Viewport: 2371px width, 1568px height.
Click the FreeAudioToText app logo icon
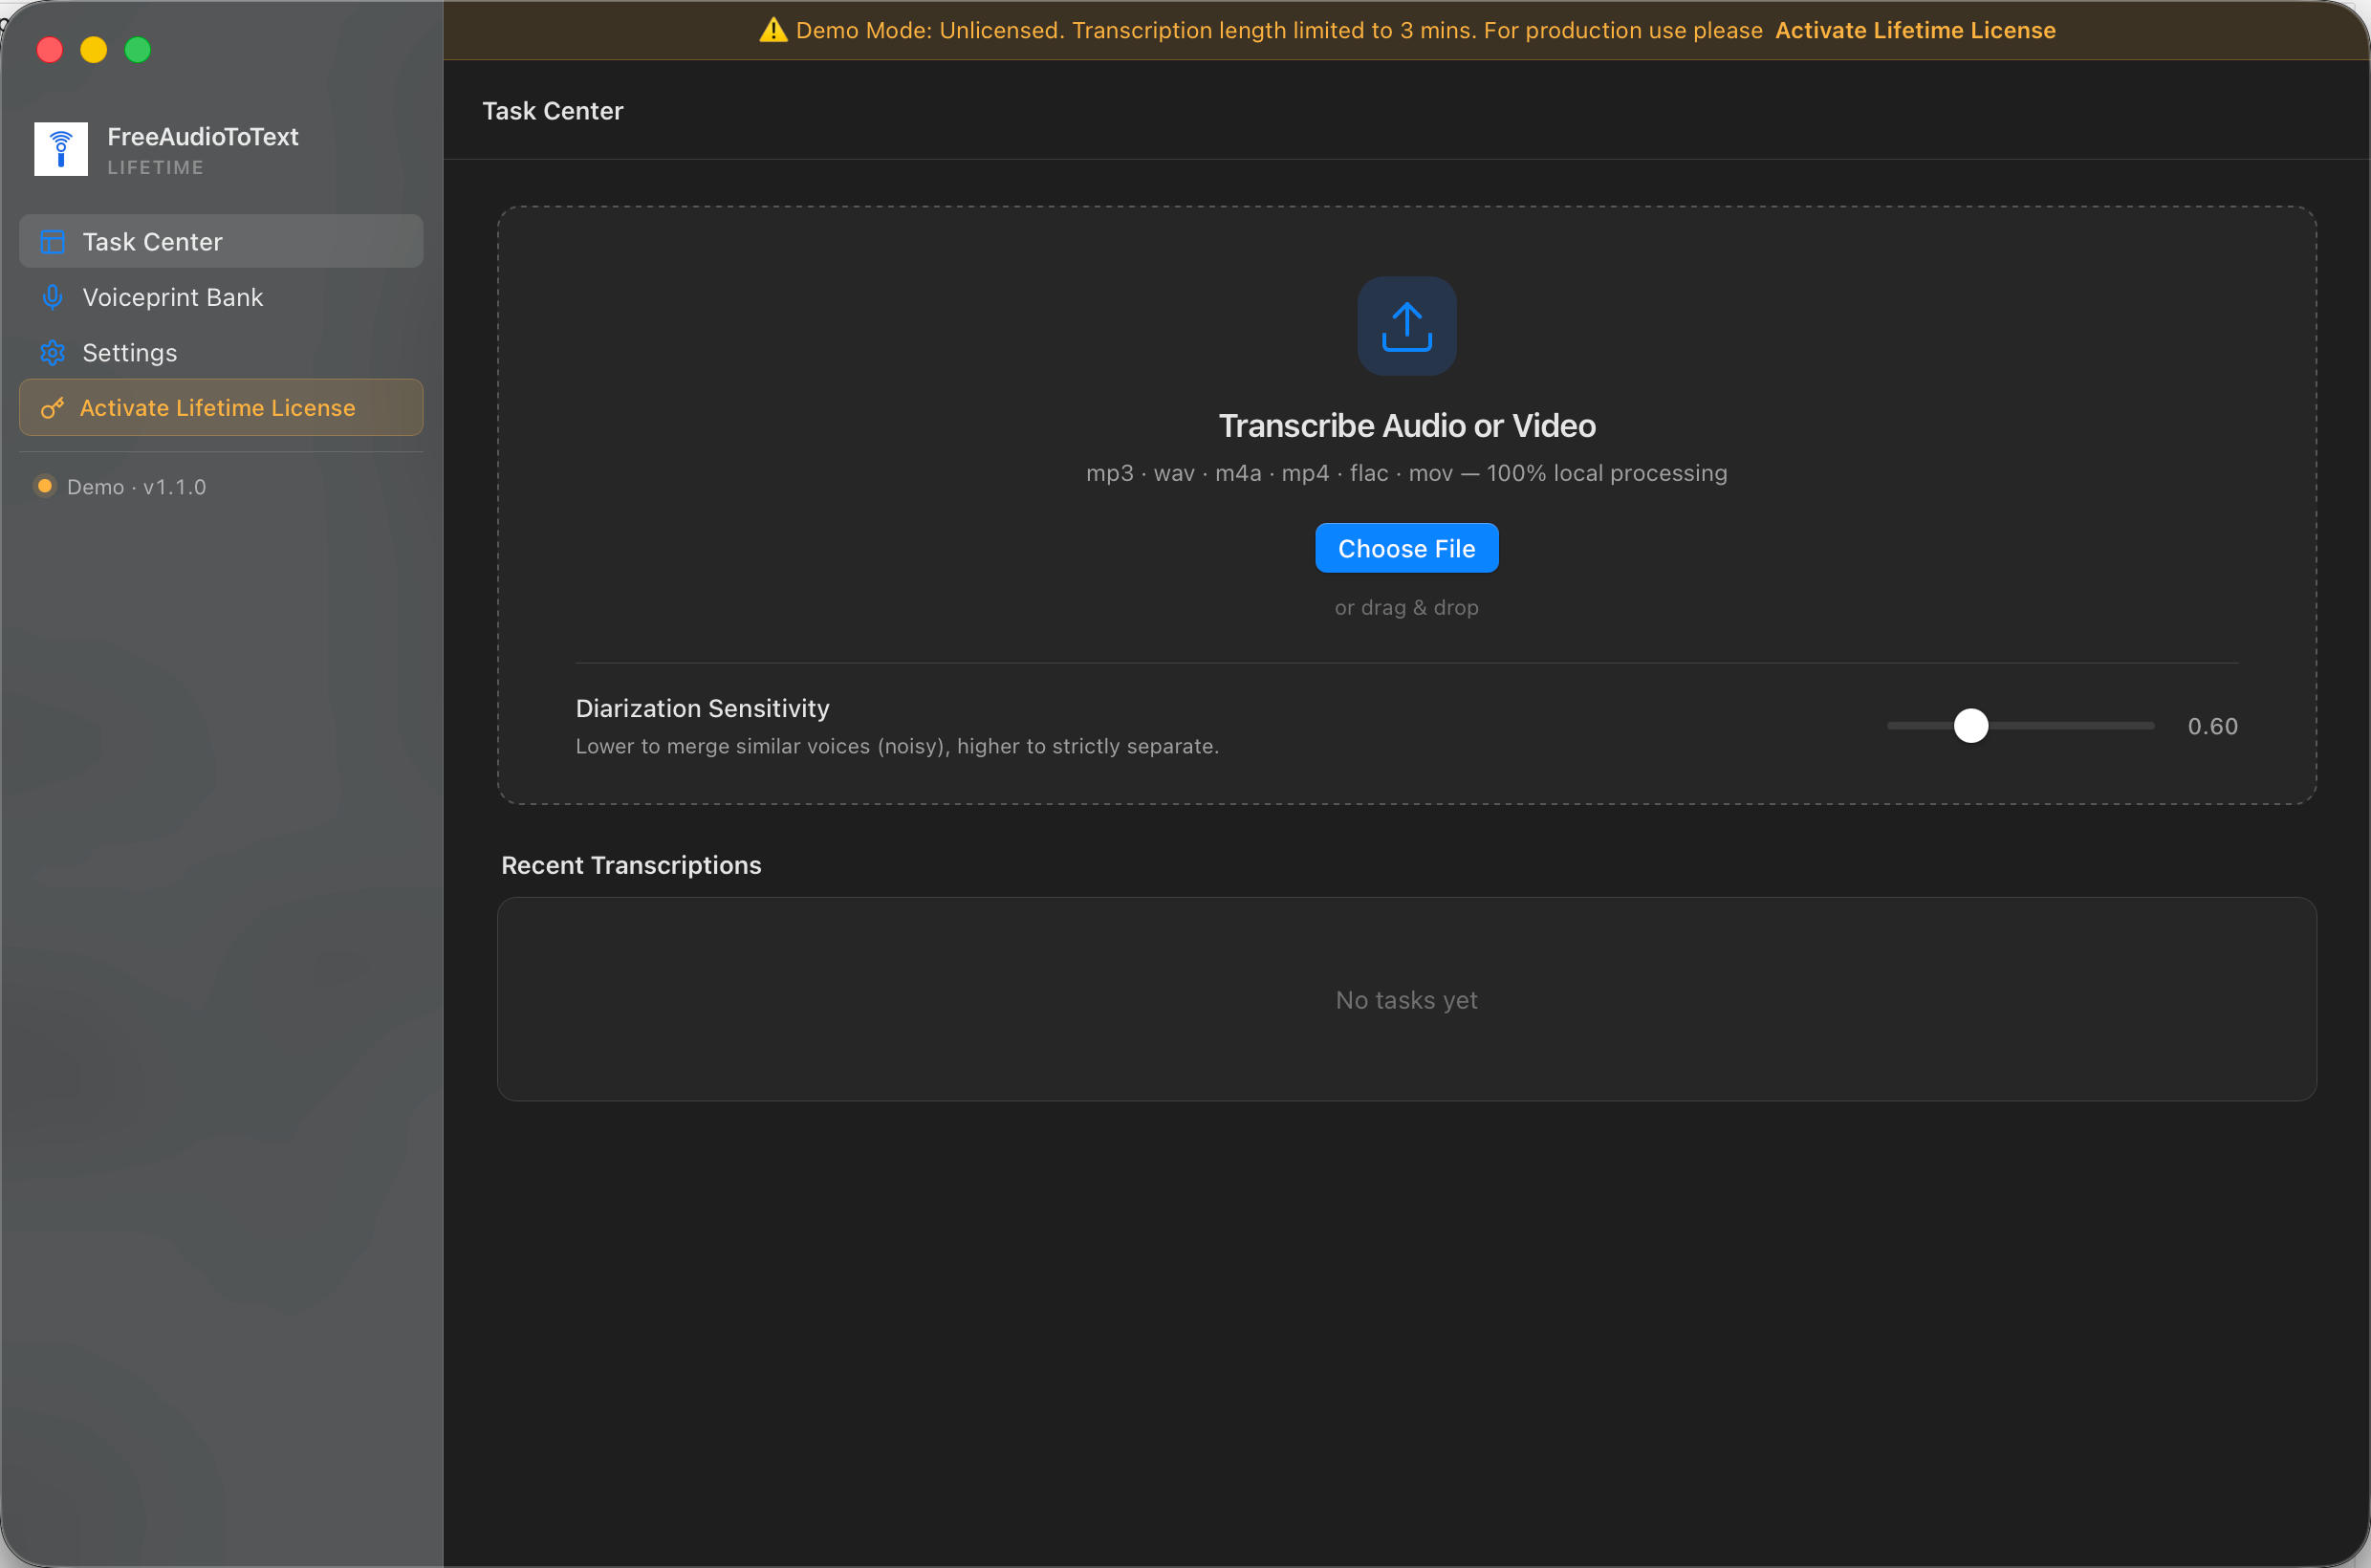coord(61,149)
